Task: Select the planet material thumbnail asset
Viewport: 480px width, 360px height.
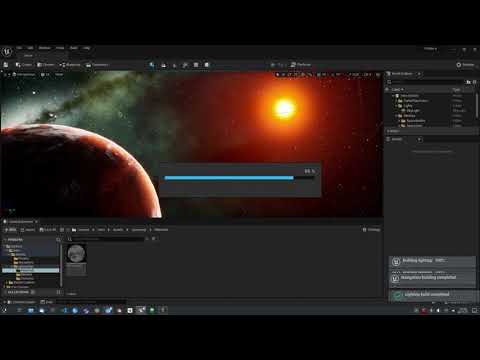Action: [x=76, y=259]
